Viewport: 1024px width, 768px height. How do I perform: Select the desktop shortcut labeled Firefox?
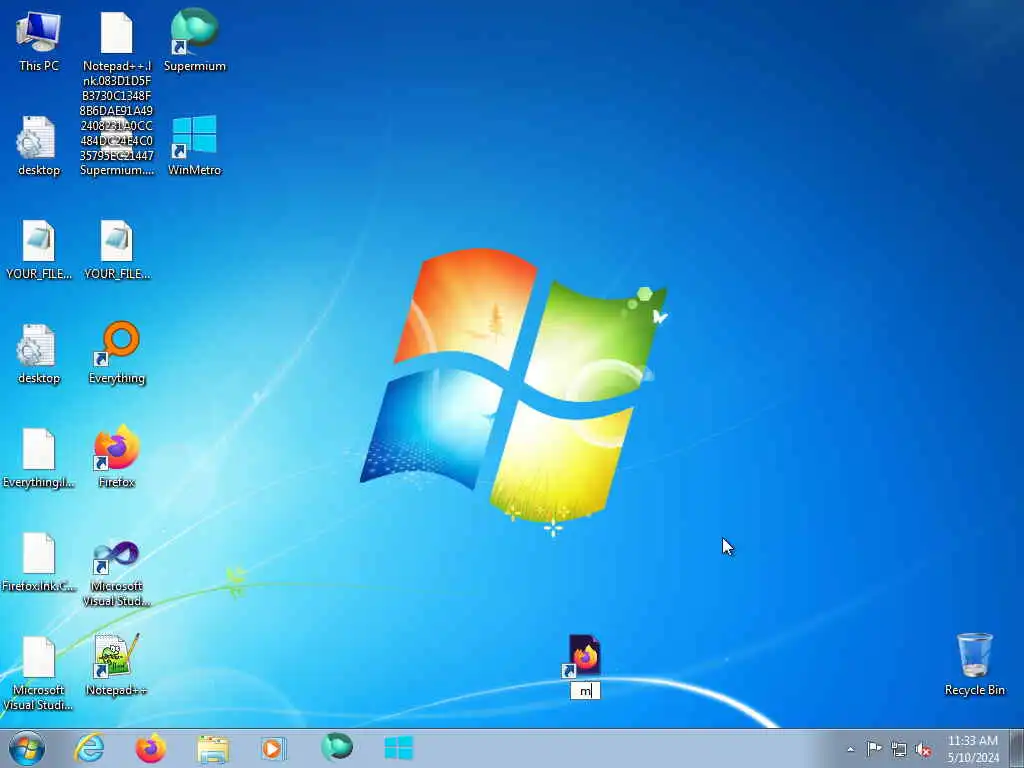[117, 456]
